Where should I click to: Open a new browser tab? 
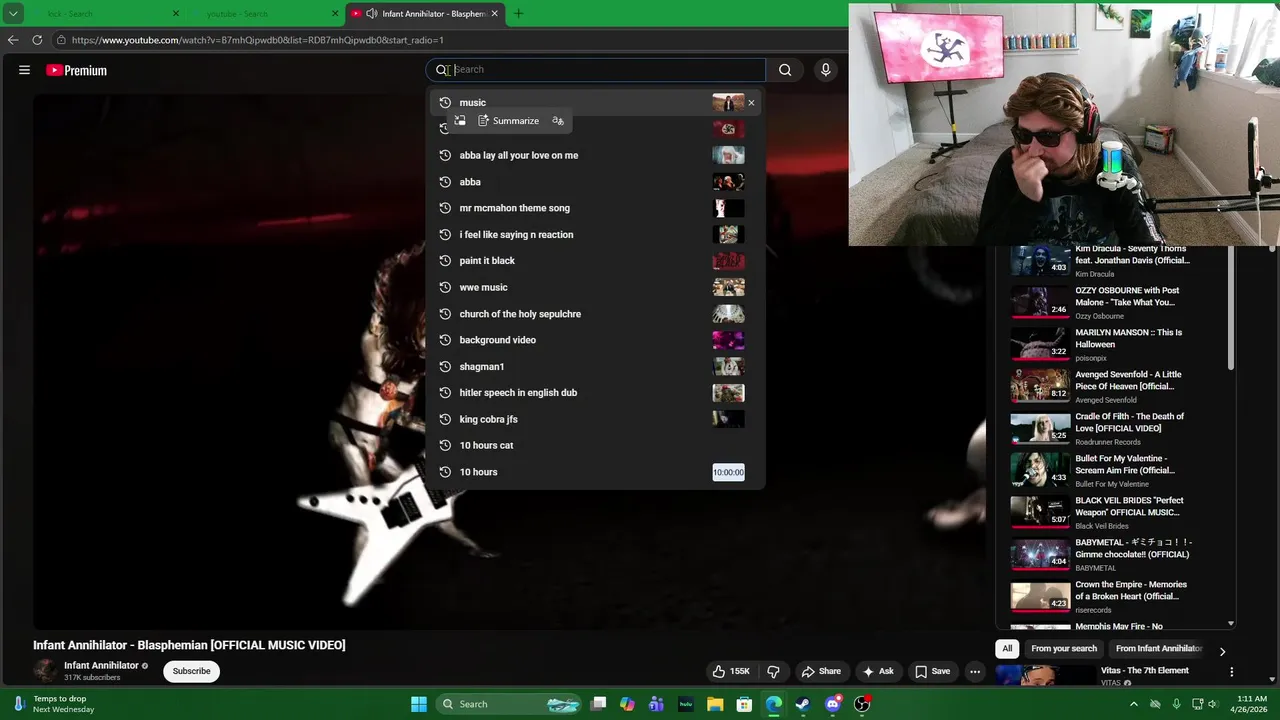tap(518, 14)
